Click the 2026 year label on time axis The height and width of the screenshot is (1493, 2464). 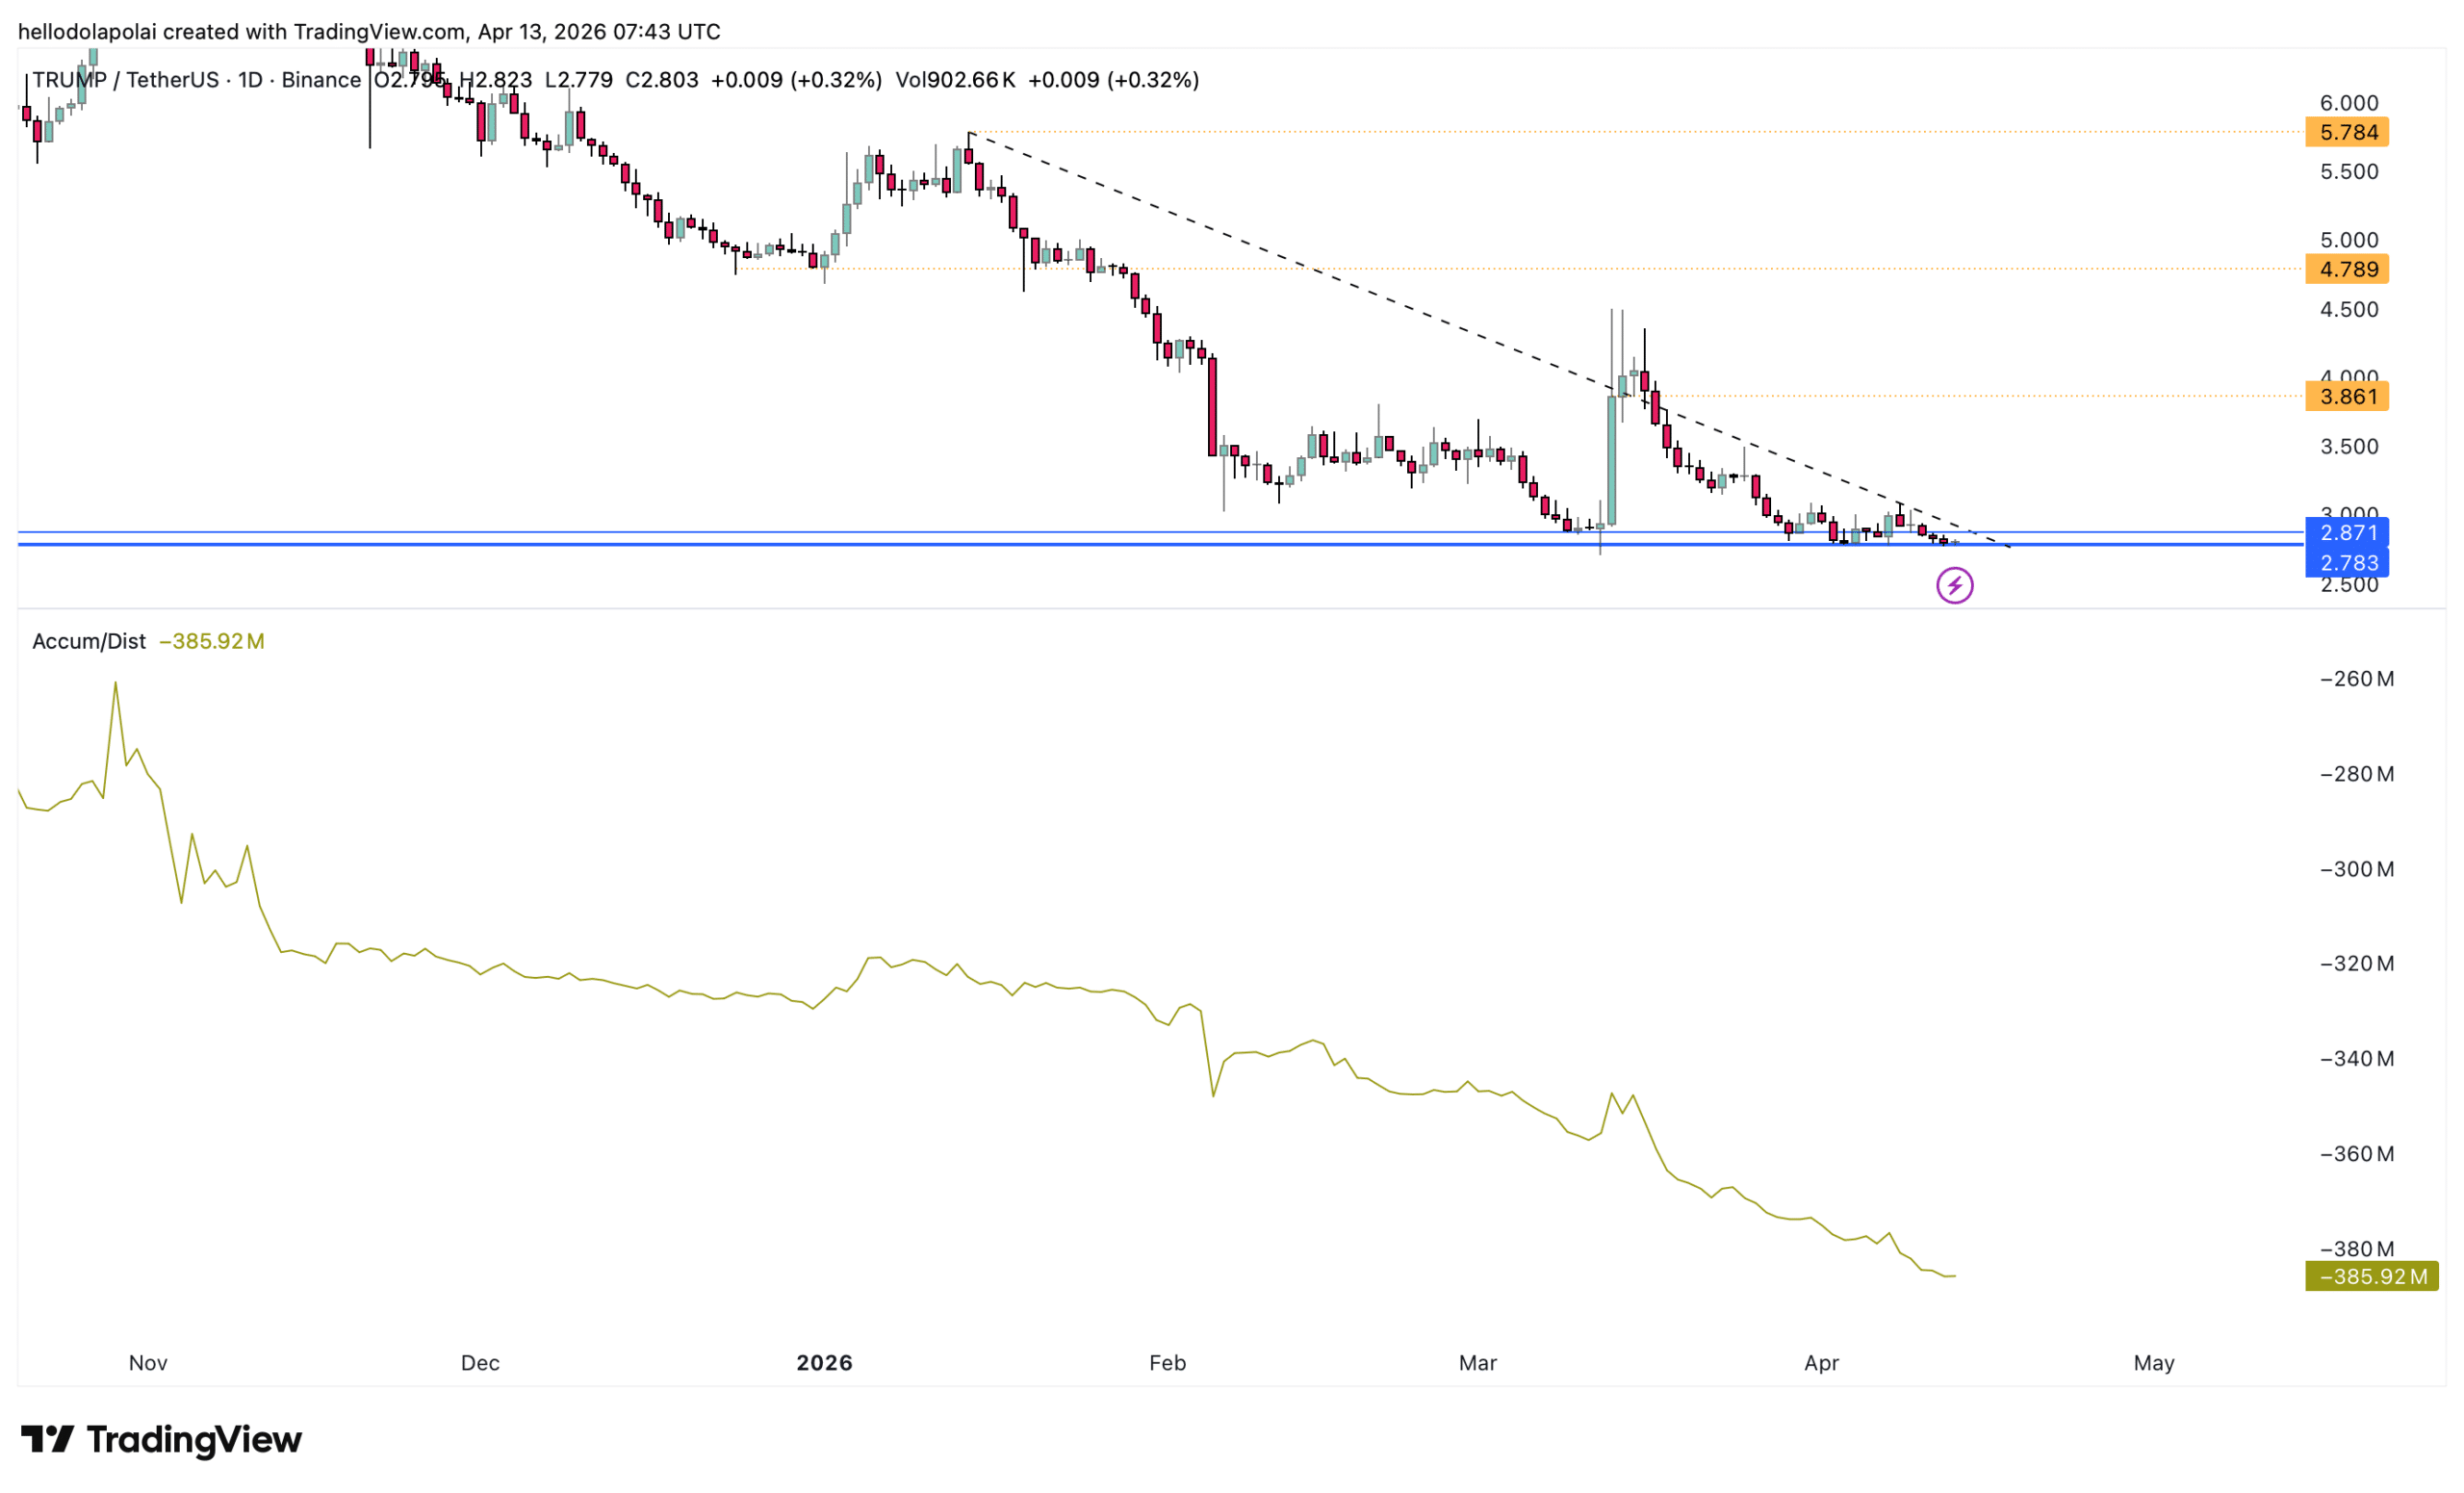pyautogui.click(x=824, y=1363)
